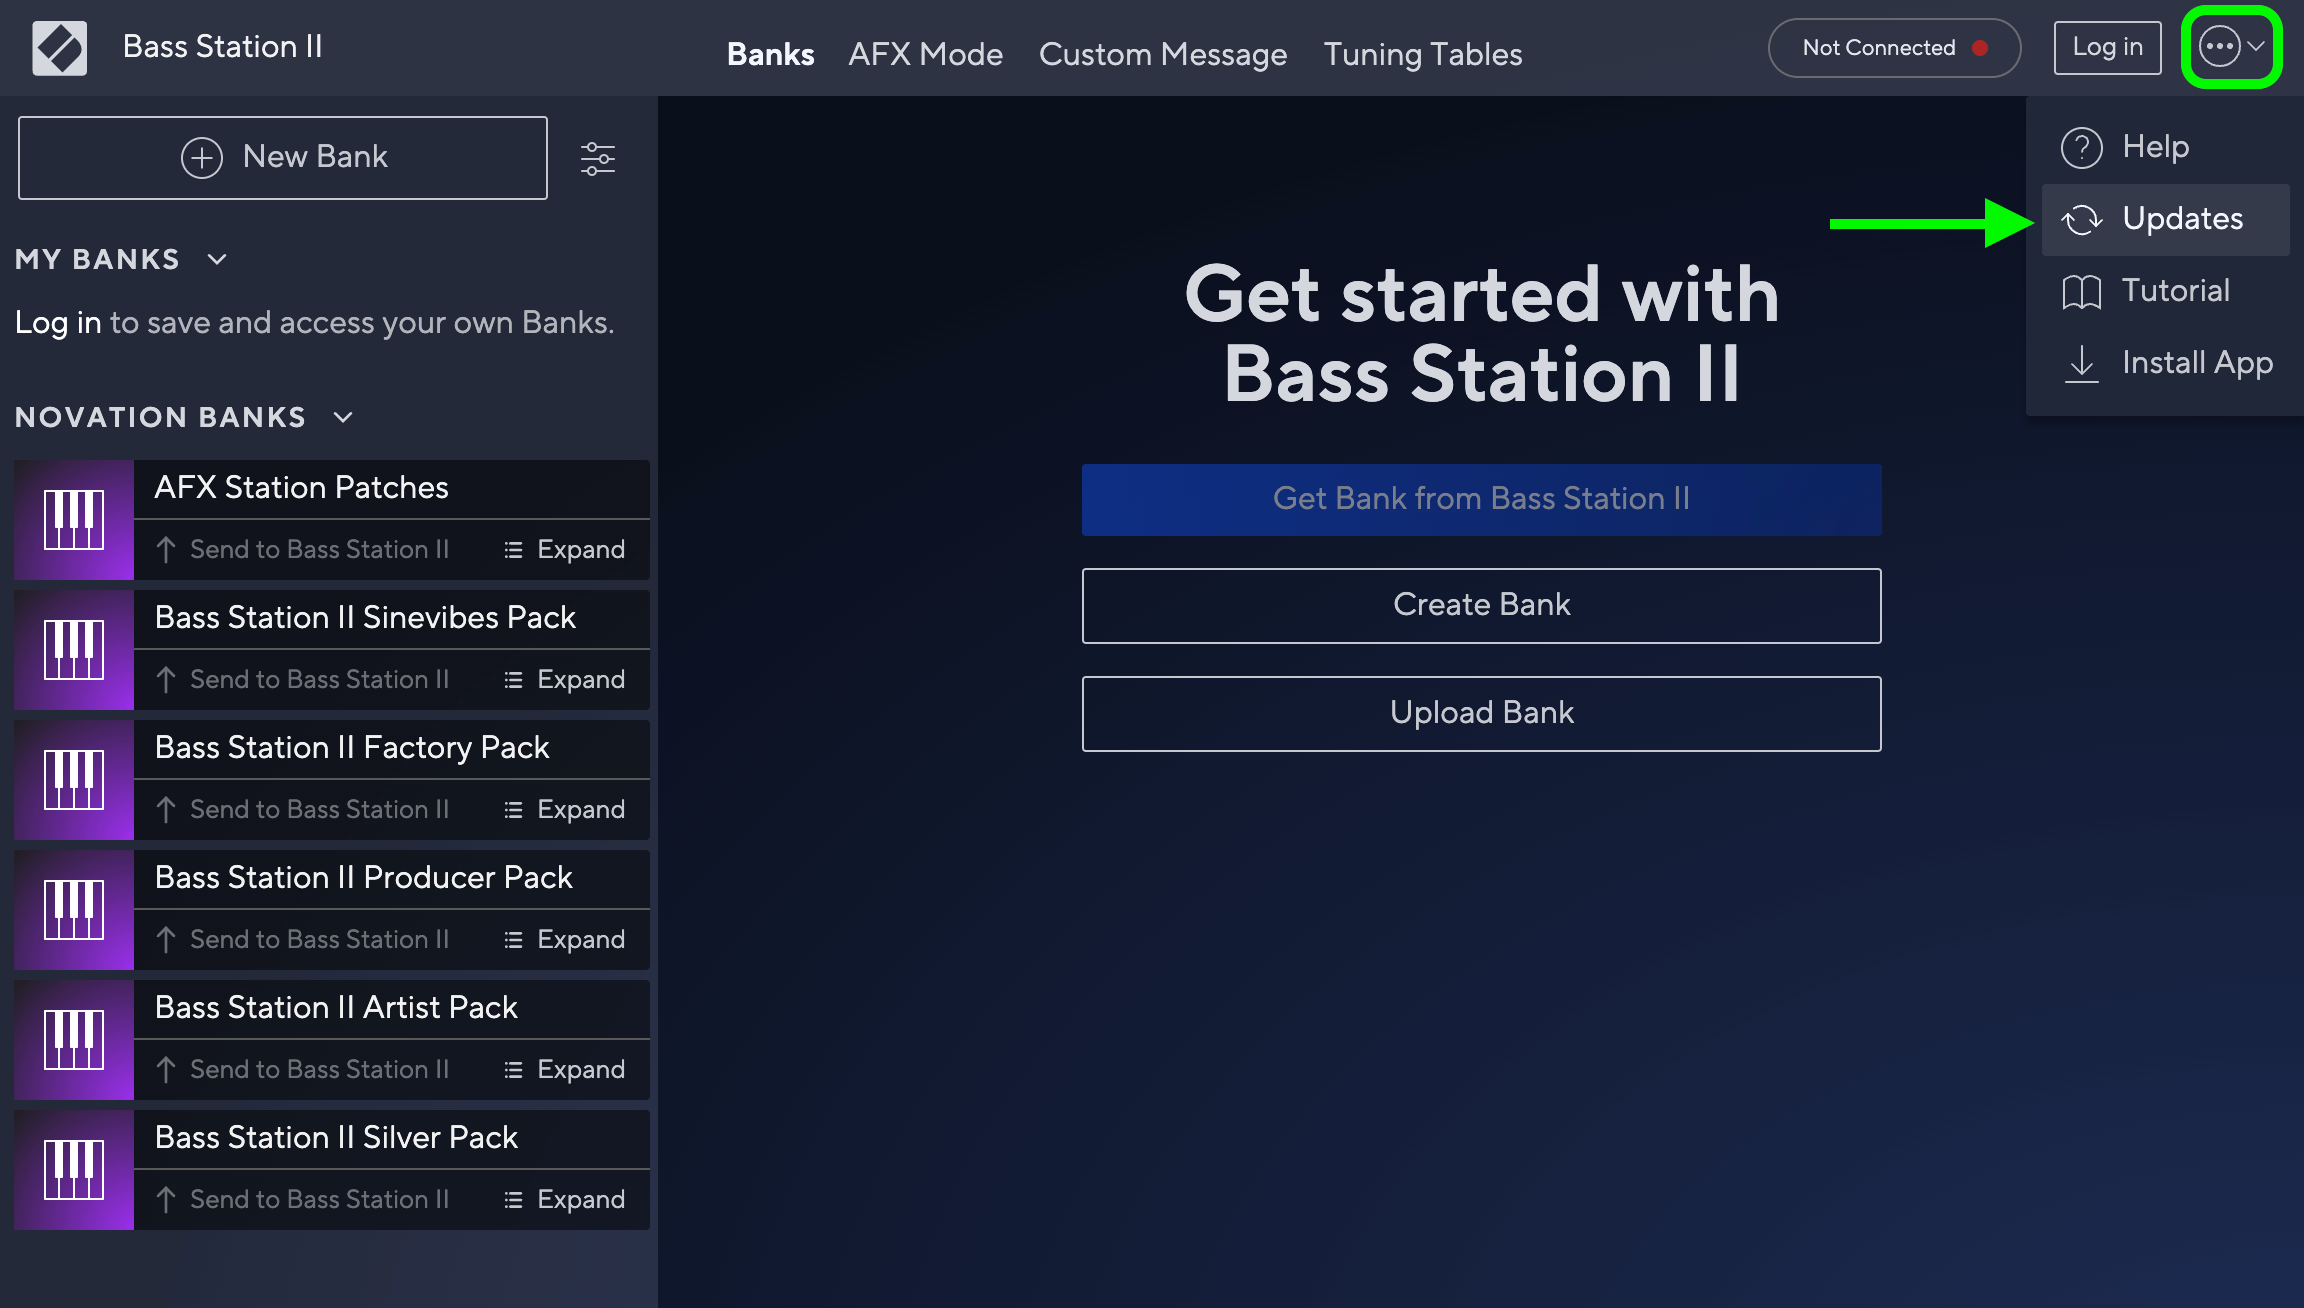The image size is (2304, 1308).
Task: Switch to the AFX Mode tab
Action: point(925,54)
